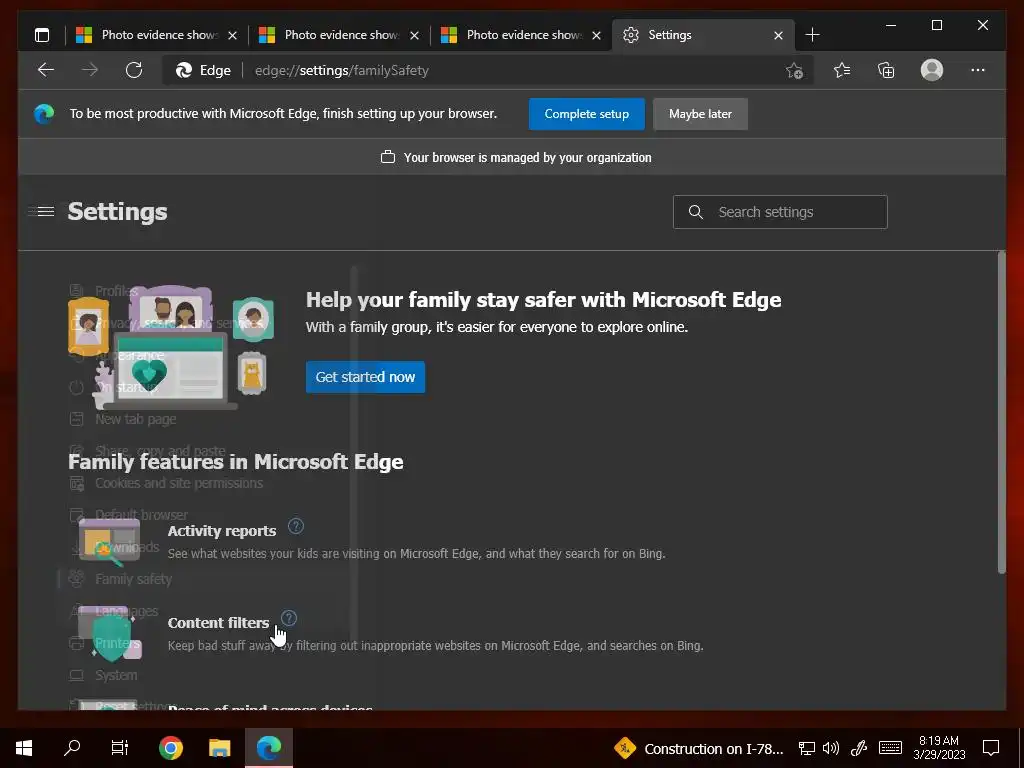
Task: Click the Content filters heading
Action: click(218, 623)
